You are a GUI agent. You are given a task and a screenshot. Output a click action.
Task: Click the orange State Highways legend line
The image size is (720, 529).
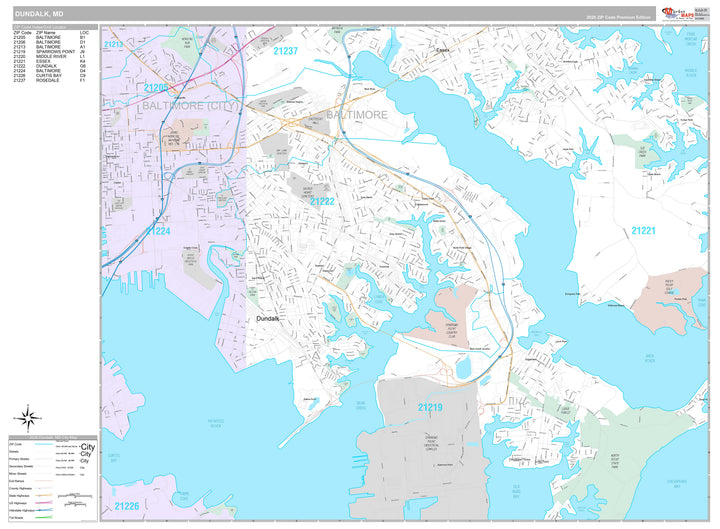pos(44,495)
